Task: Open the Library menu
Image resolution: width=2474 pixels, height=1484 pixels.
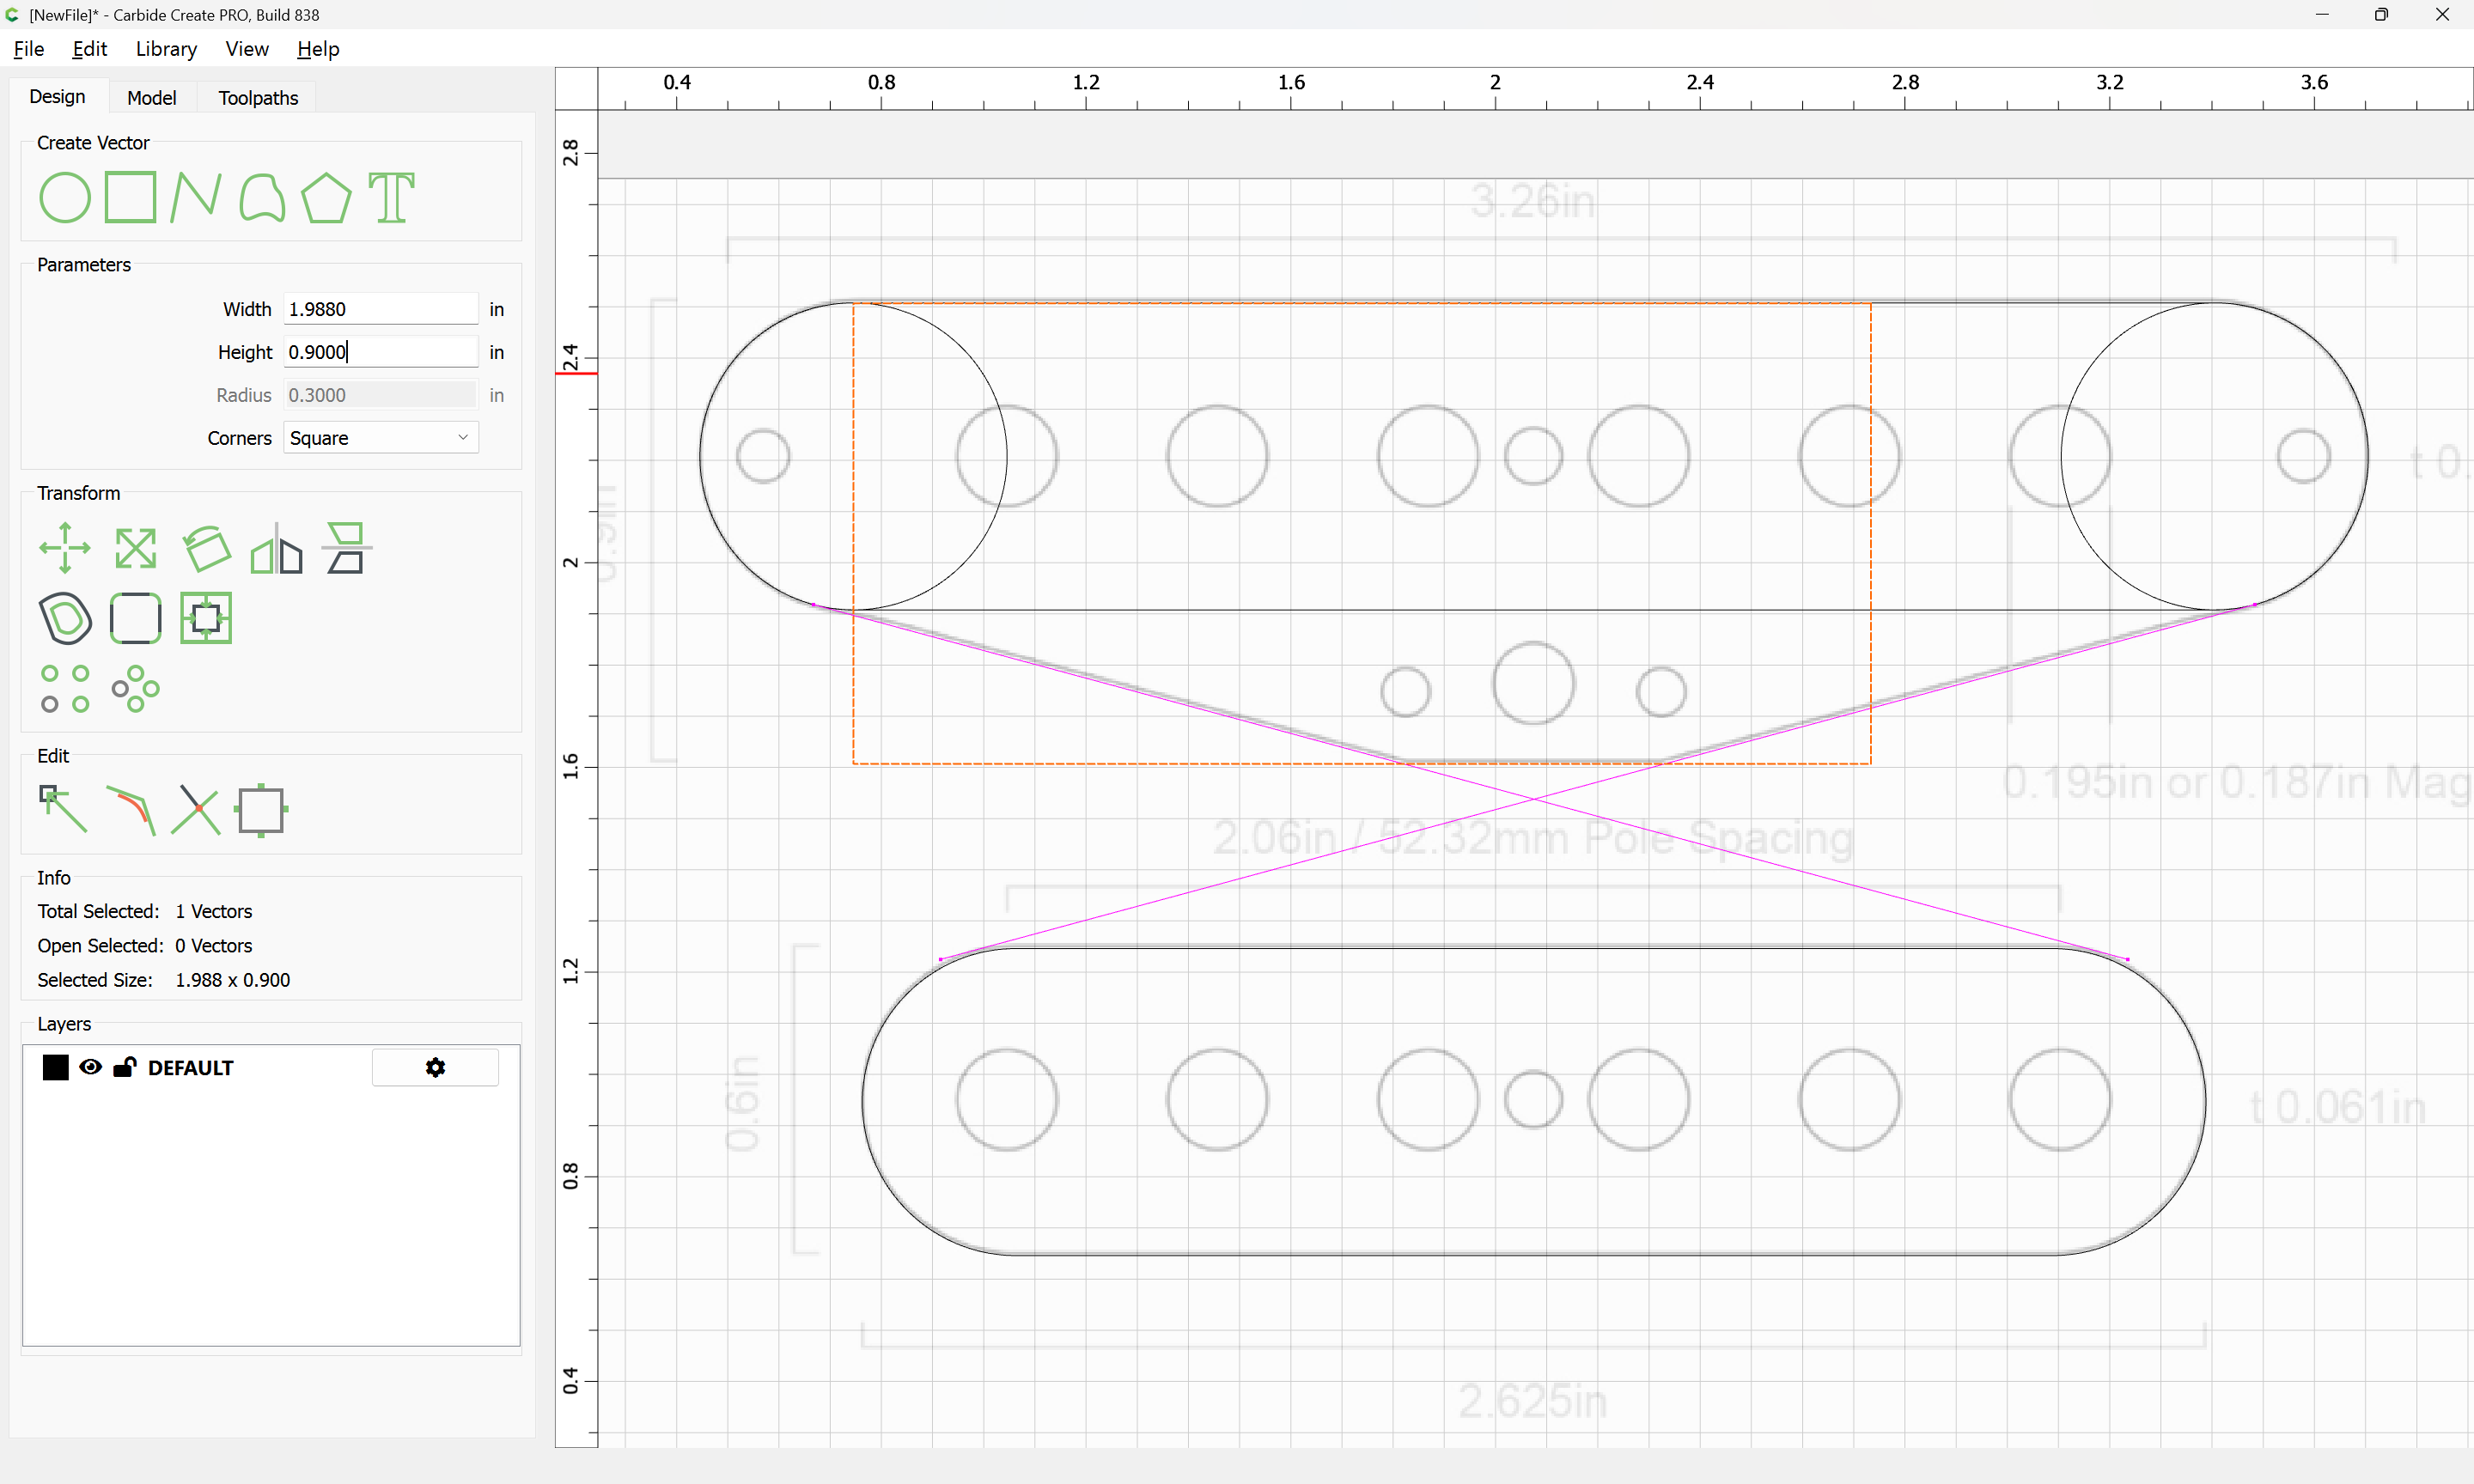Action: coord(166,49)
